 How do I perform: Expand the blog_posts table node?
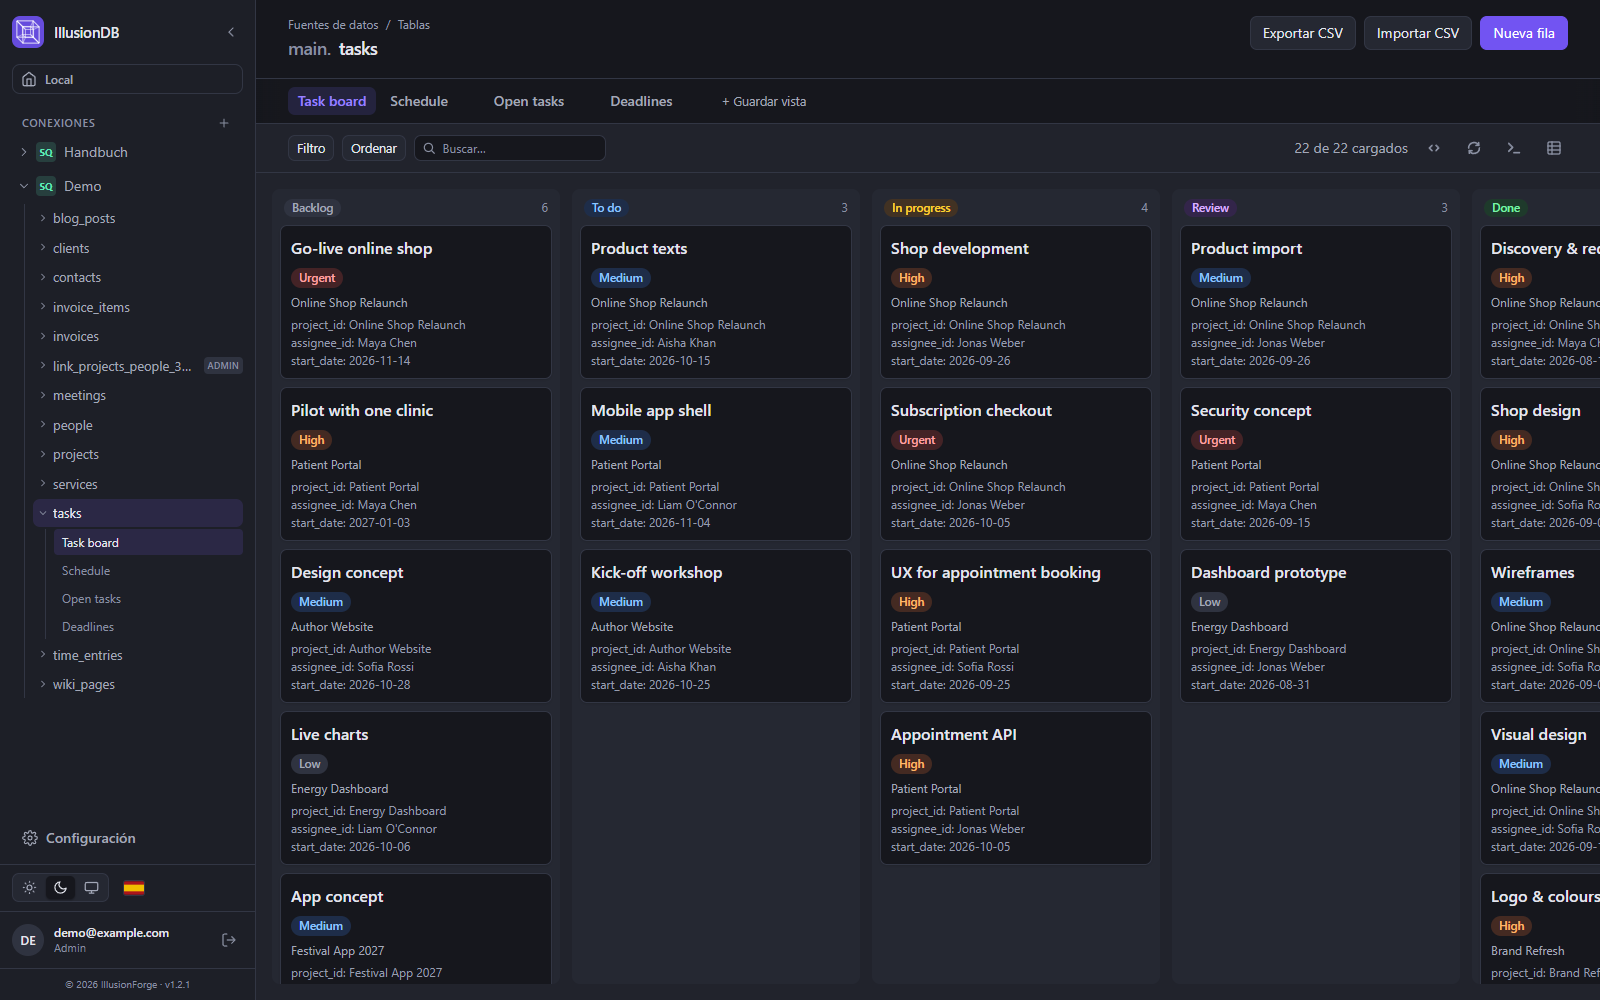(x=43, y=218)
